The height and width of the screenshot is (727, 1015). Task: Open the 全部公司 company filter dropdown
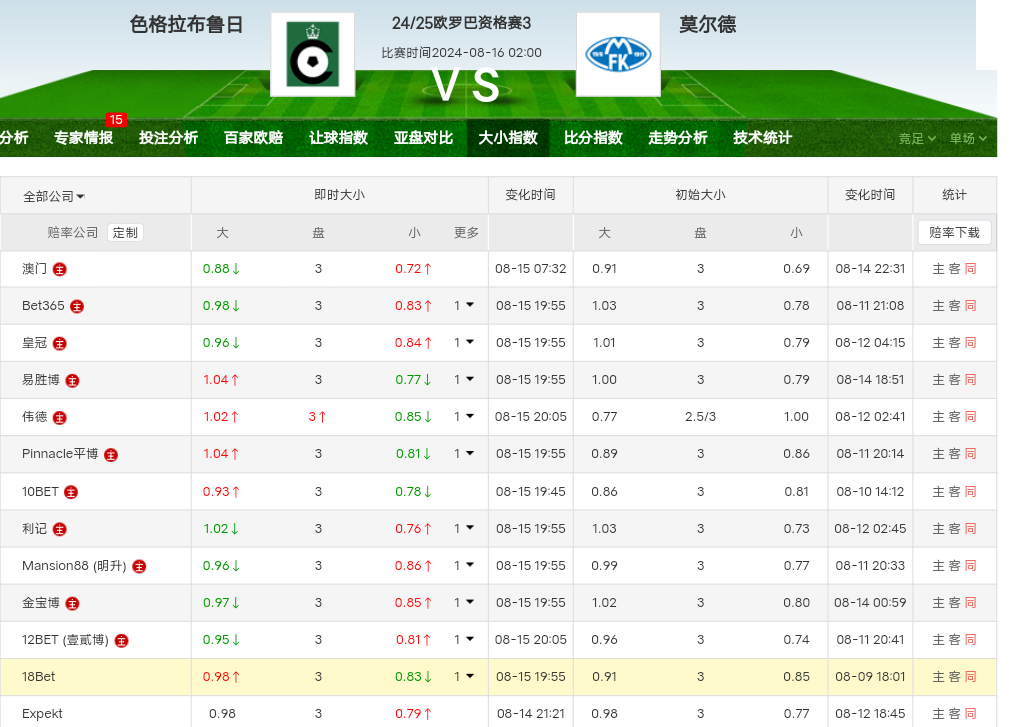point(54,196)
